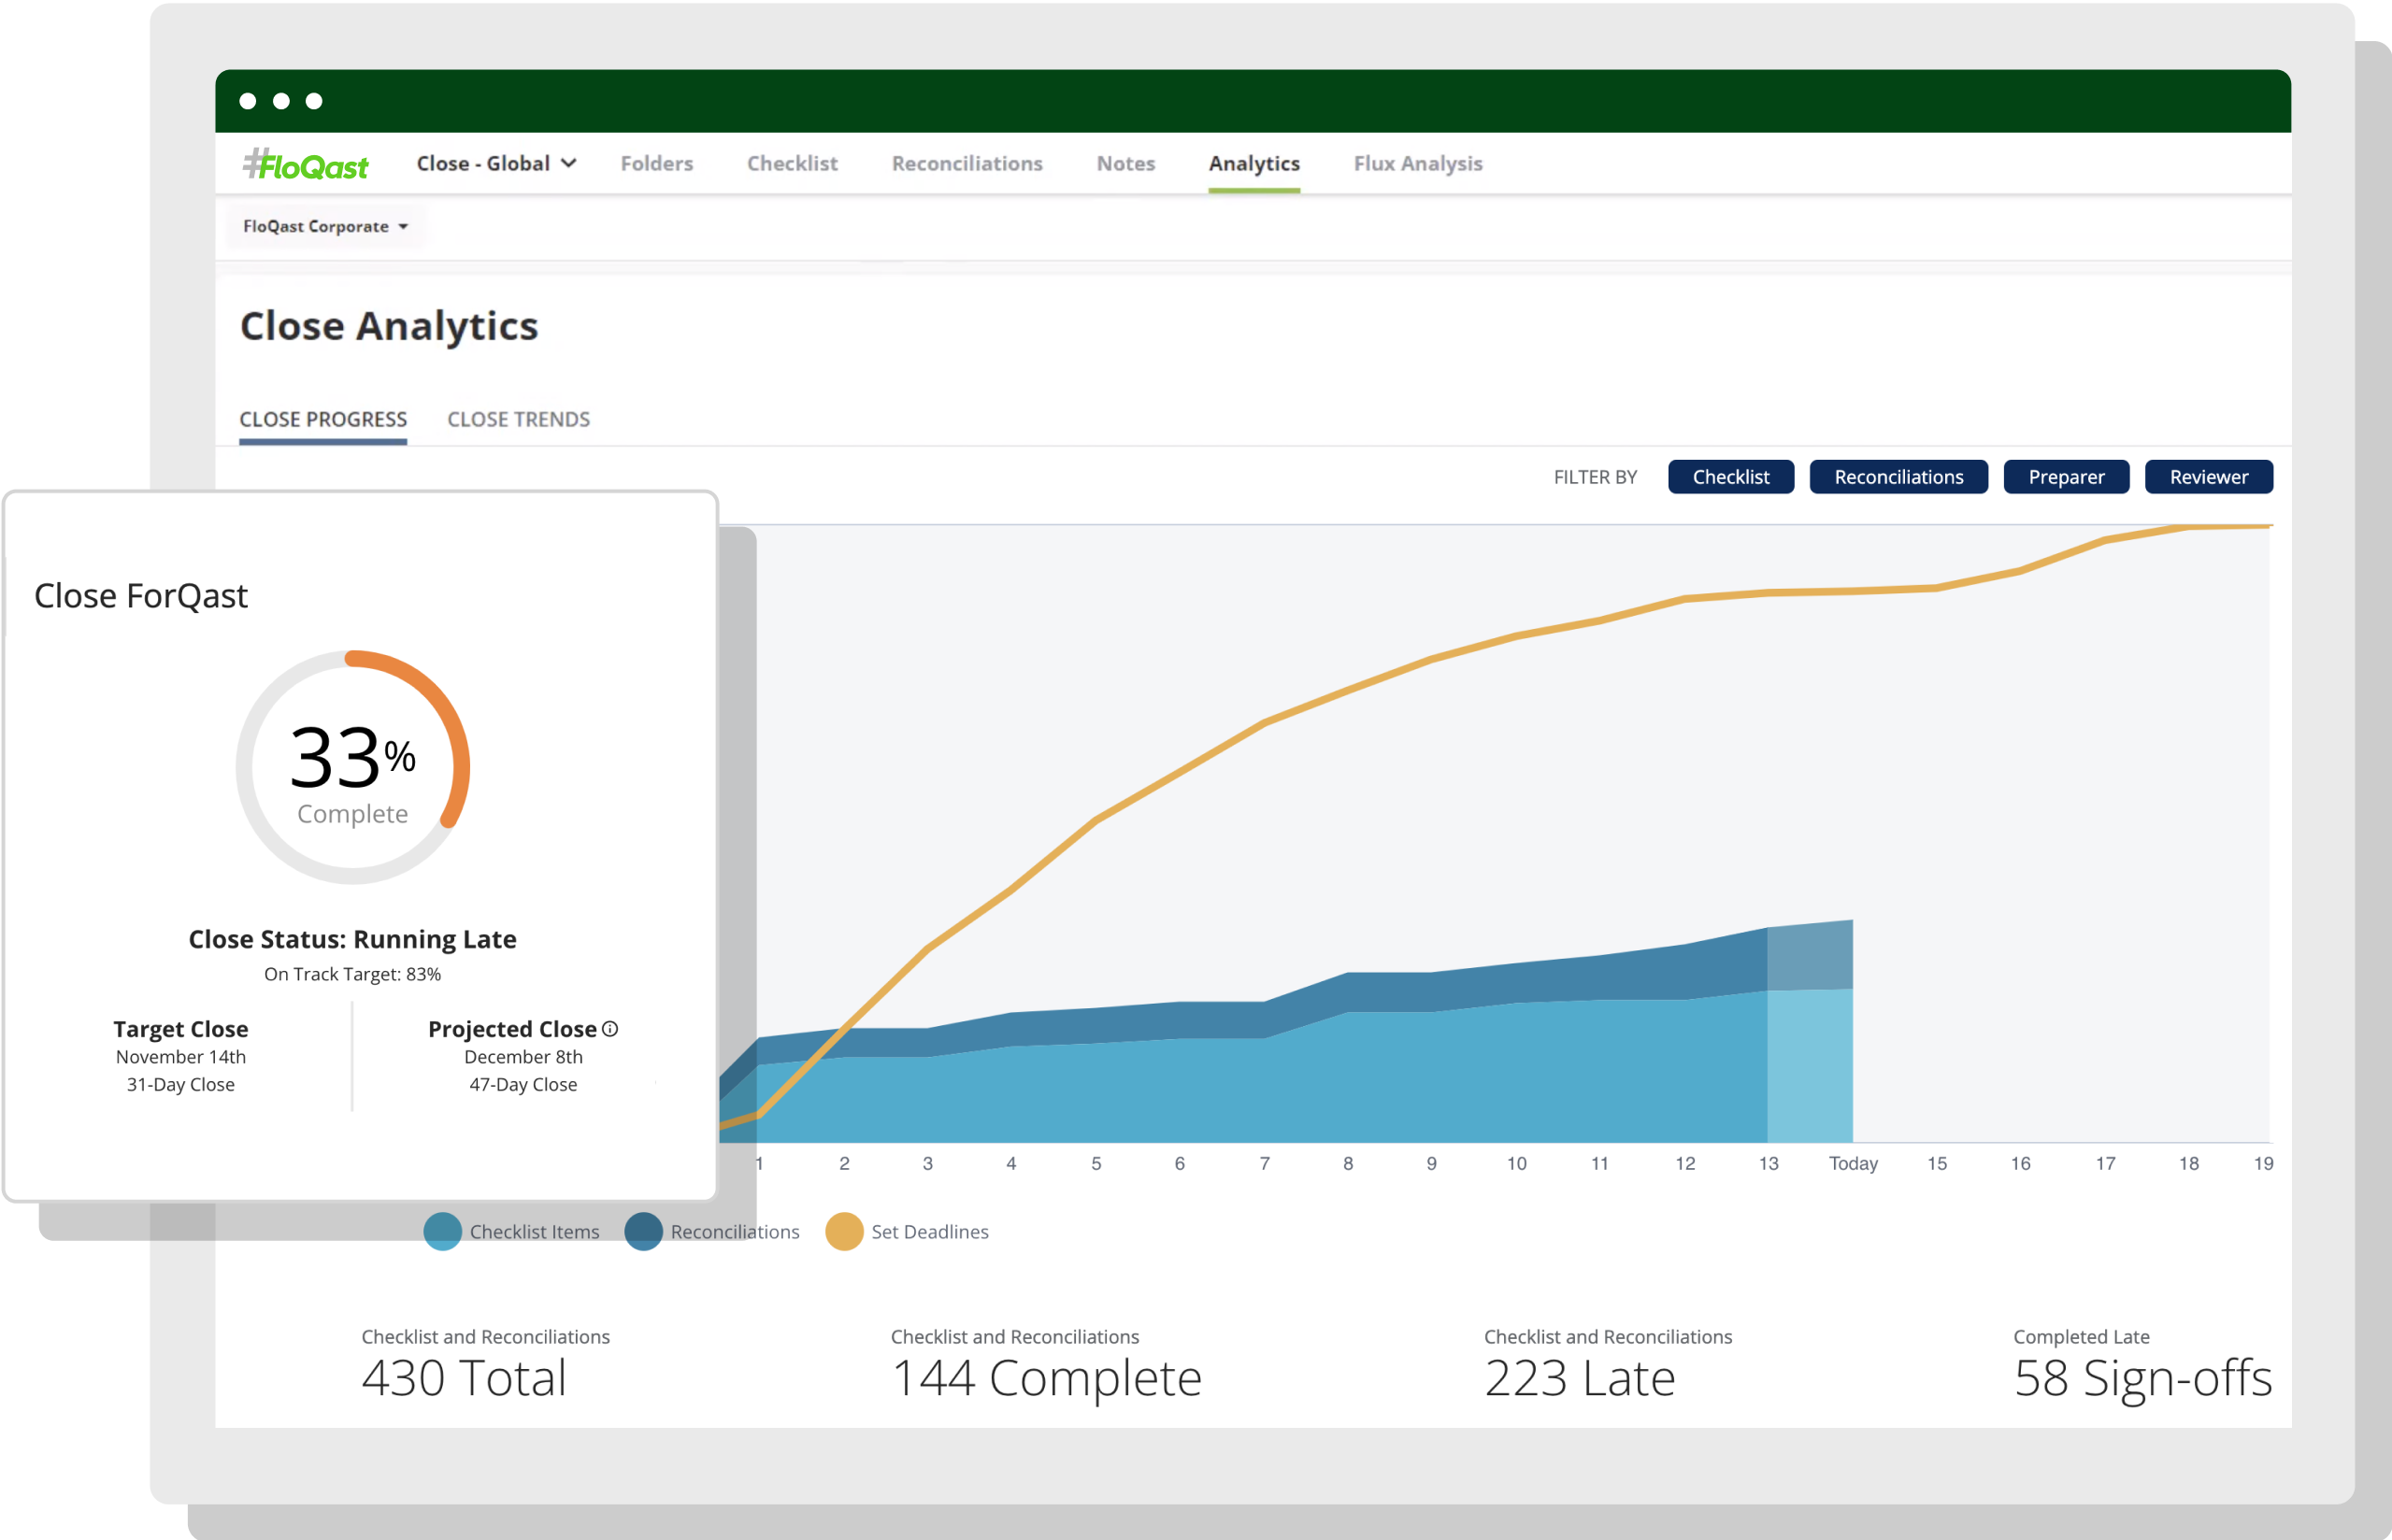
Task: Toggle the Checklist Items legend circle
Action: [442, 1231]
